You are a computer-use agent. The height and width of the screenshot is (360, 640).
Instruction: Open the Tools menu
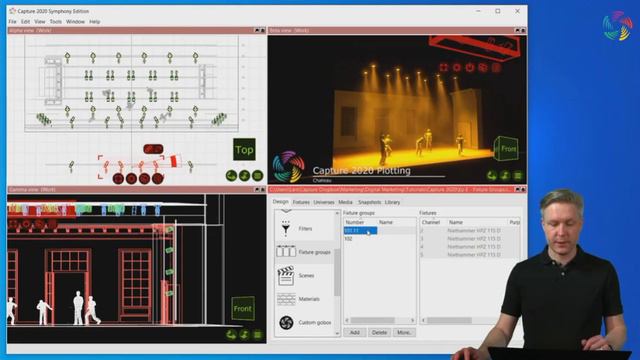pos(56,22)
